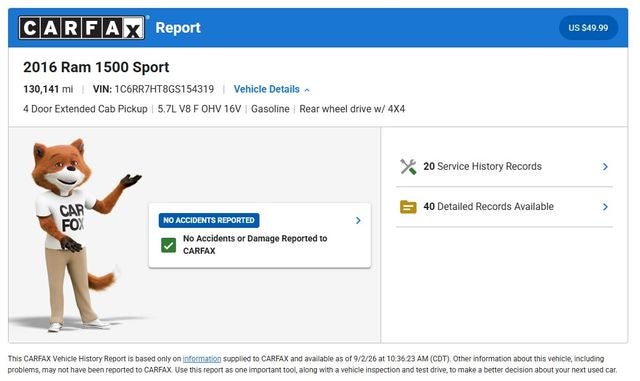Open the information hyperlink in the disclaimer
Image resolution: width=640 pixels, height=381 pixels.
(202, 359)
